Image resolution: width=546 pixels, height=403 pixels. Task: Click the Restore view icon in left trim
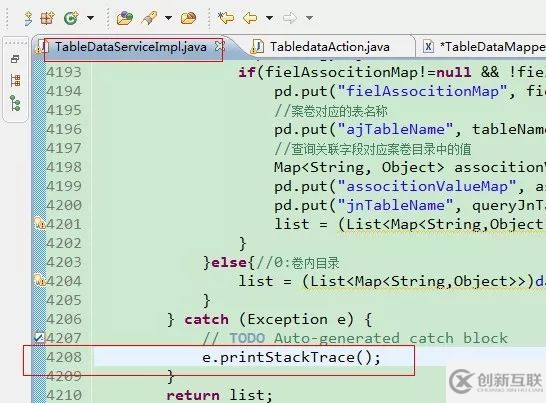(15, 59)
